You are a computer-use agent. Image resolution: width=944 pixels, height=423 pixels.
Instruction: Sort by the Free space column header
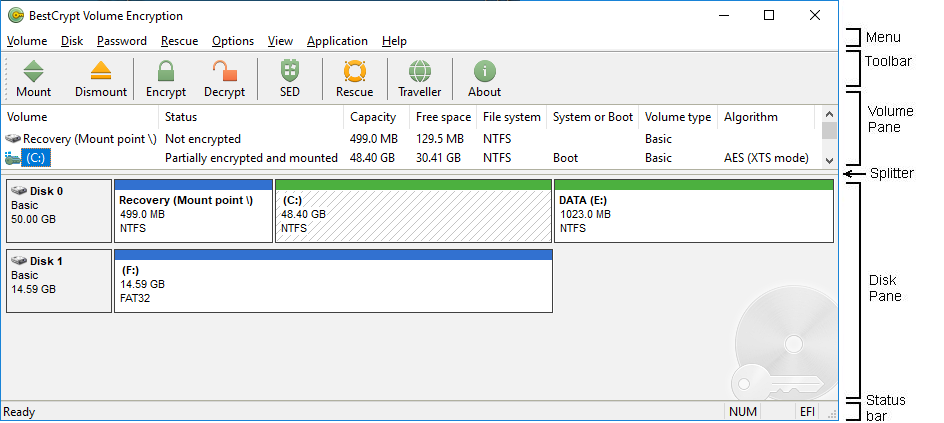coord(443,117)
